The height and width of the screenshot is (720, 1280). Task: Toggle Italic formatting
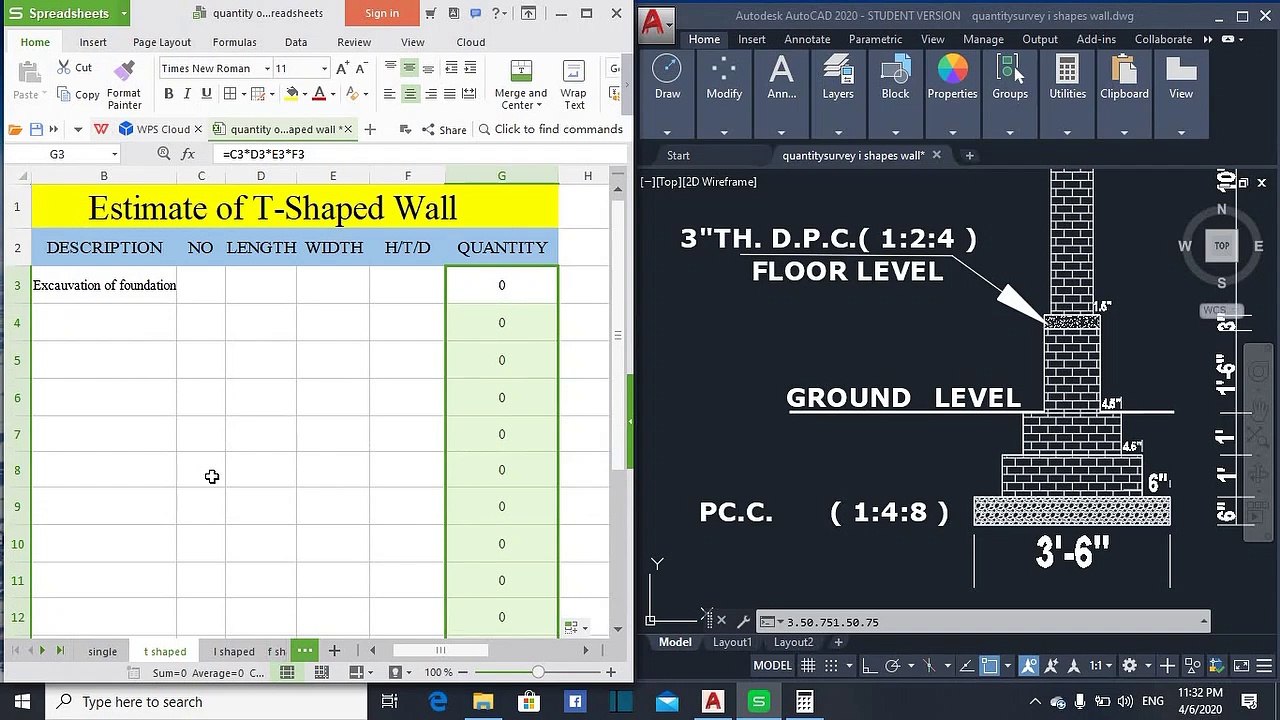point(187,94)
